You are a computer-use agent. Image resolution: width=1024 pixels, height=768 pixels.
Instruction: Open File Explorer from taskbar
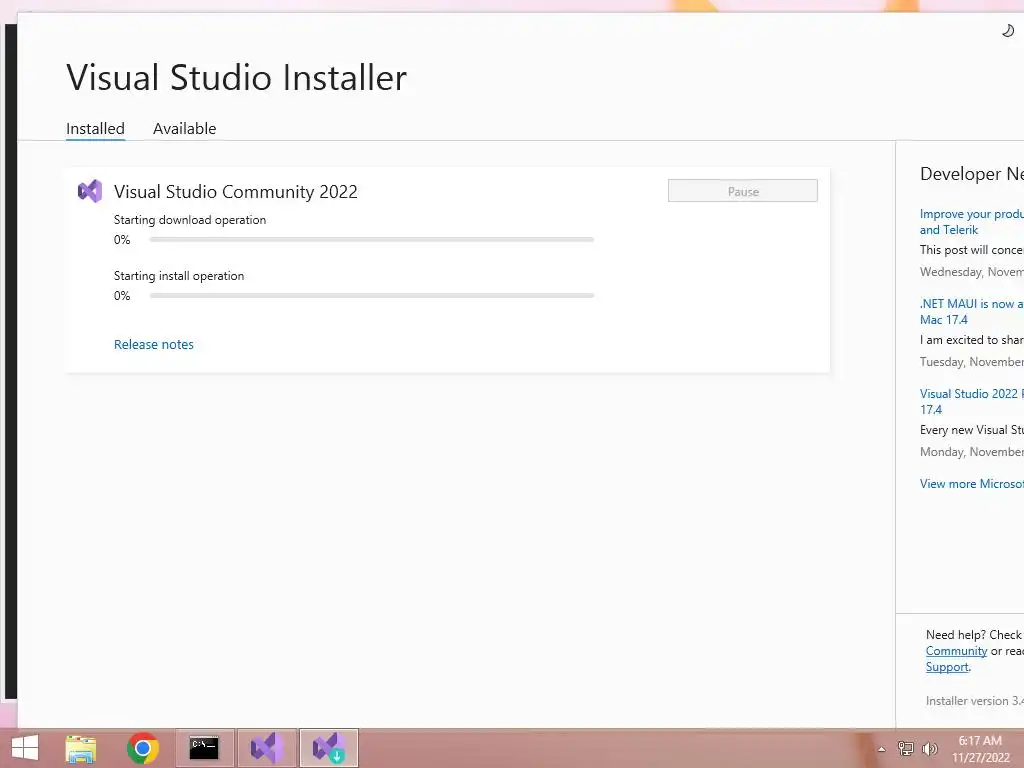click(x=81, y=748)
